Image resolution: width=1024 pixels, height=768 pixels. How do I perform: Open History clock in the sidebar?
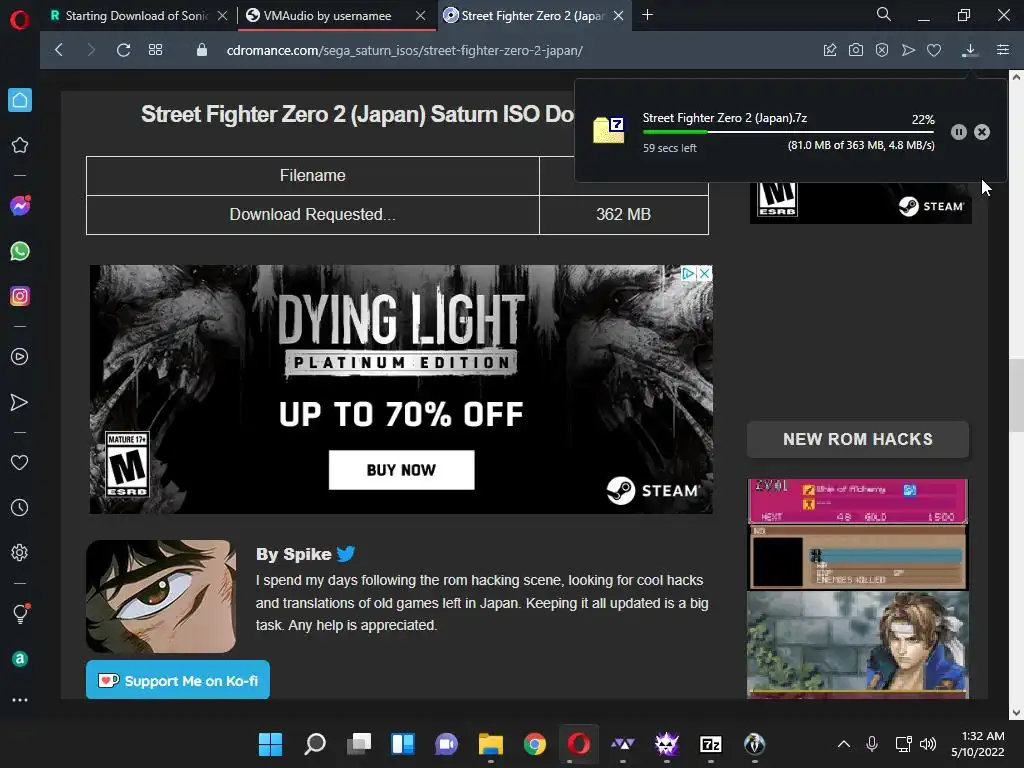click(20, 507)
